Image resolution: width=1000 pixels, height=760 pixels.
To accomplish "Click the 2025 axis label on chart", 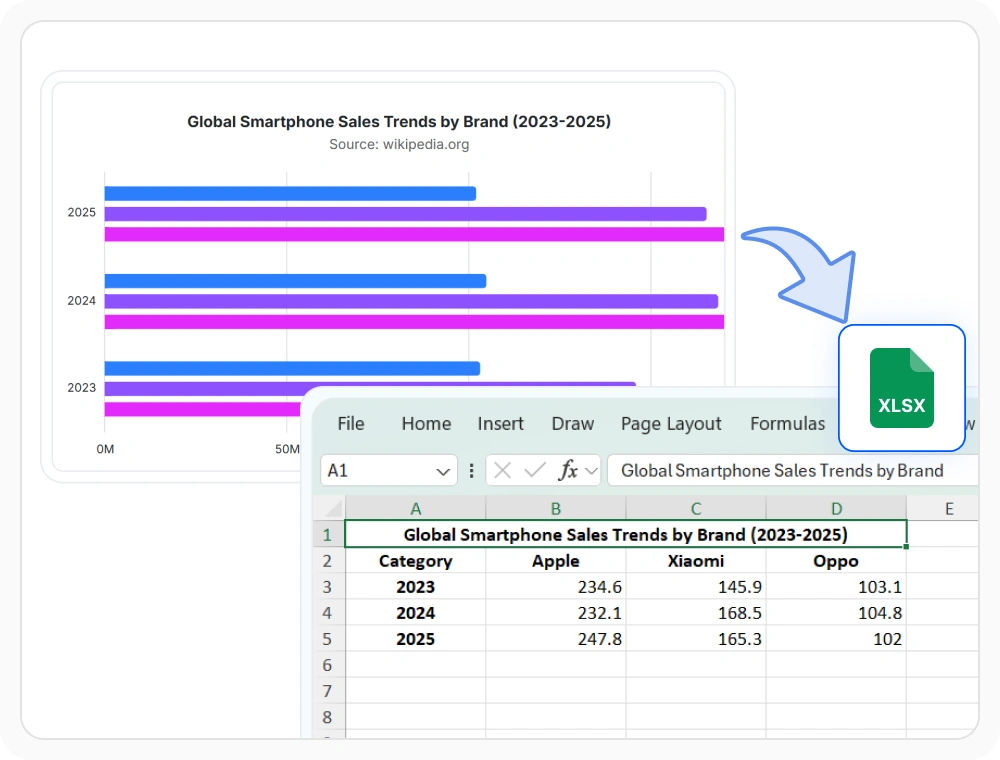I will coord(82,212).
